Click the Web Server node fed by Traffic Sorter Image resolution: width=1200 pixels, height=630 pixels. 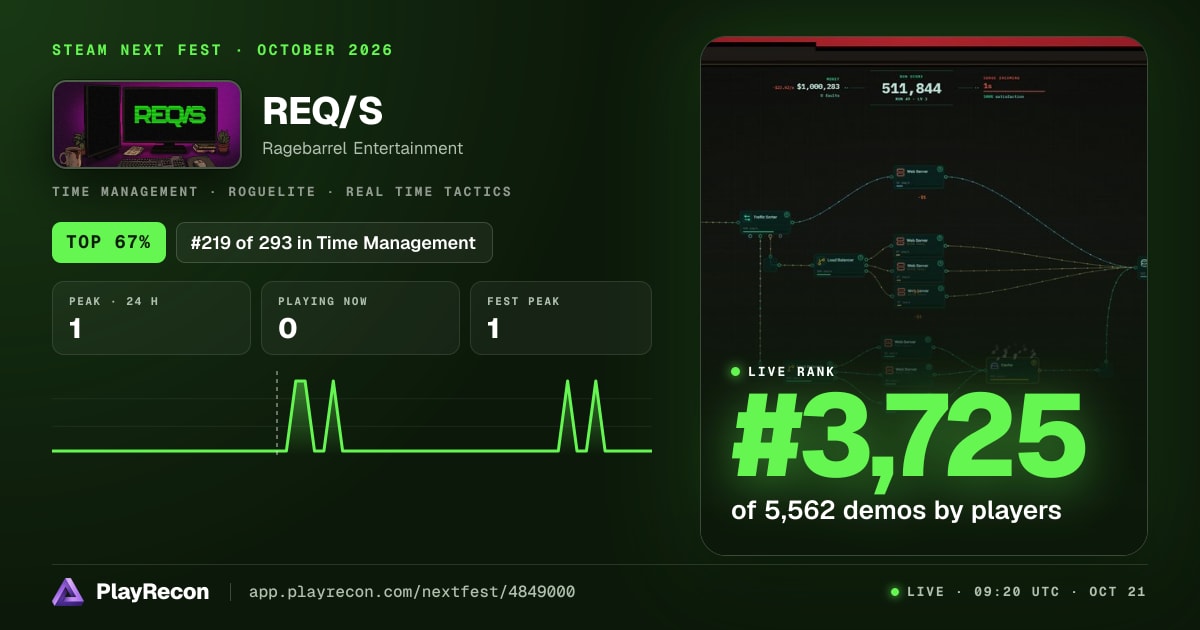917,178
